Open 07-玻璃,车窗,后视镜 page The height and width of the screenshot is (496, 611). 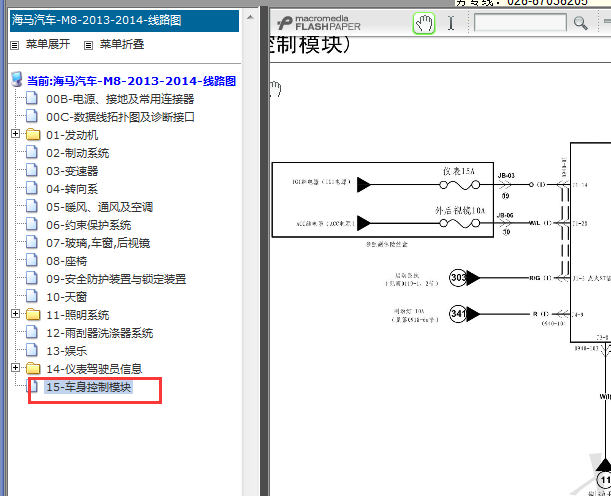(98, 243)
